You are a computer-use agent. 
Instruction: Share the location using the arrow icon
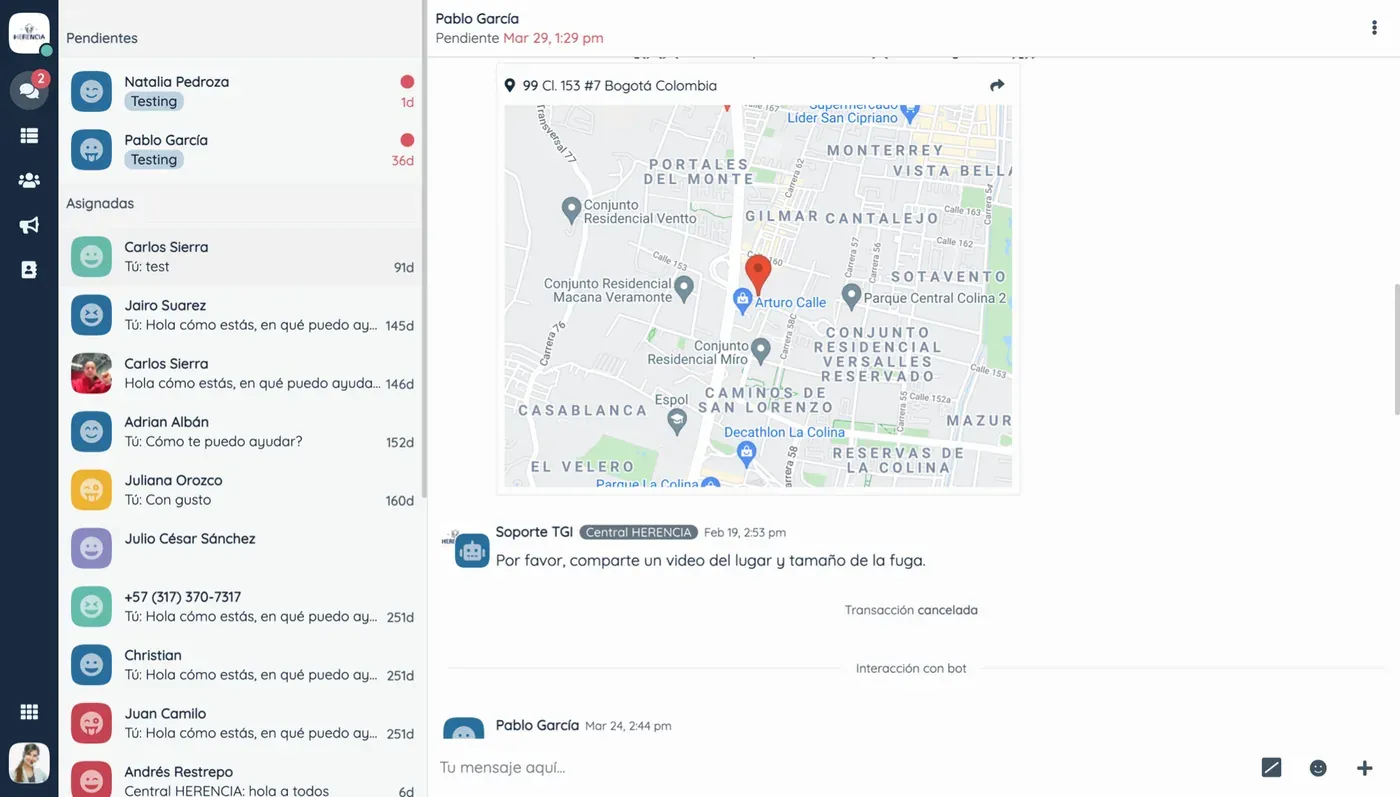[x=996, y=86]
